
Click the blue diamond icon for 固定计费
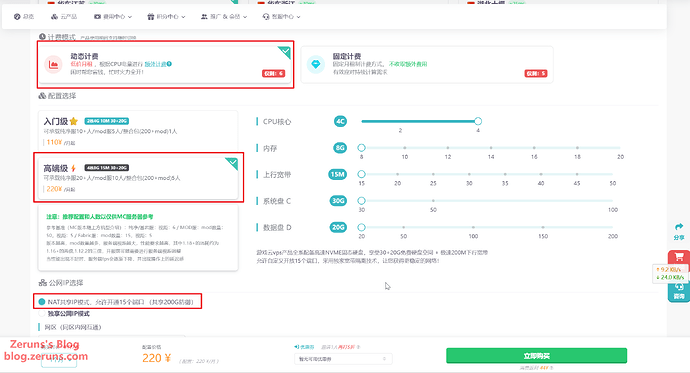pos(316,64)
